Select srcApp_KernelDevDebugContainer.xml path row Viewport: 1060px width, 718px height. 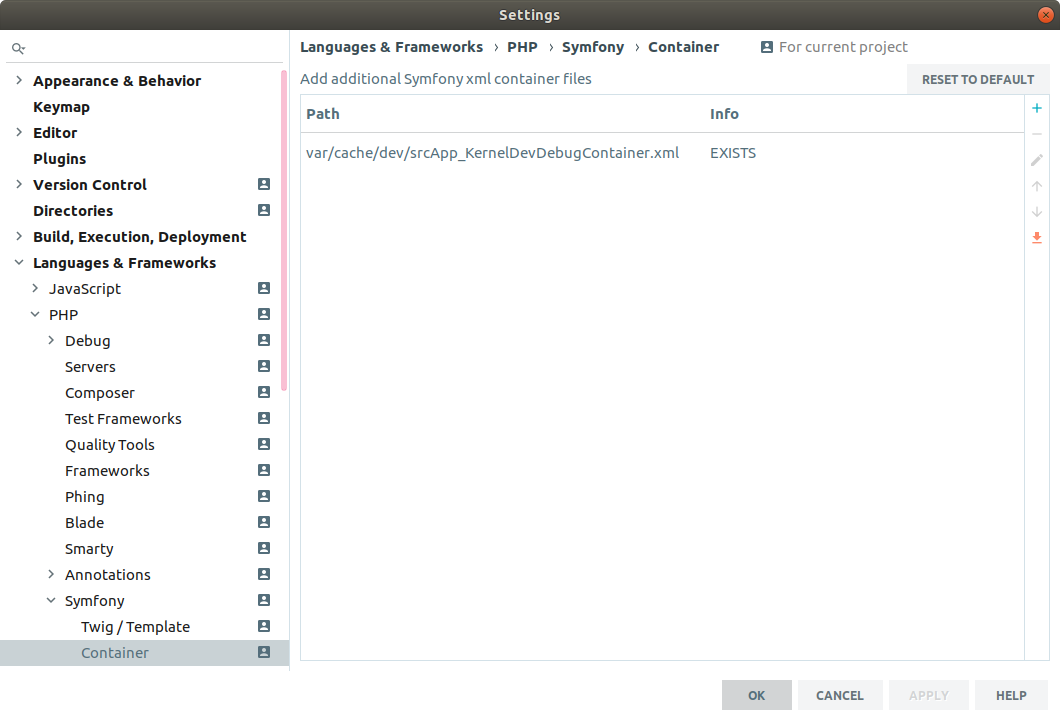(662, 153)
